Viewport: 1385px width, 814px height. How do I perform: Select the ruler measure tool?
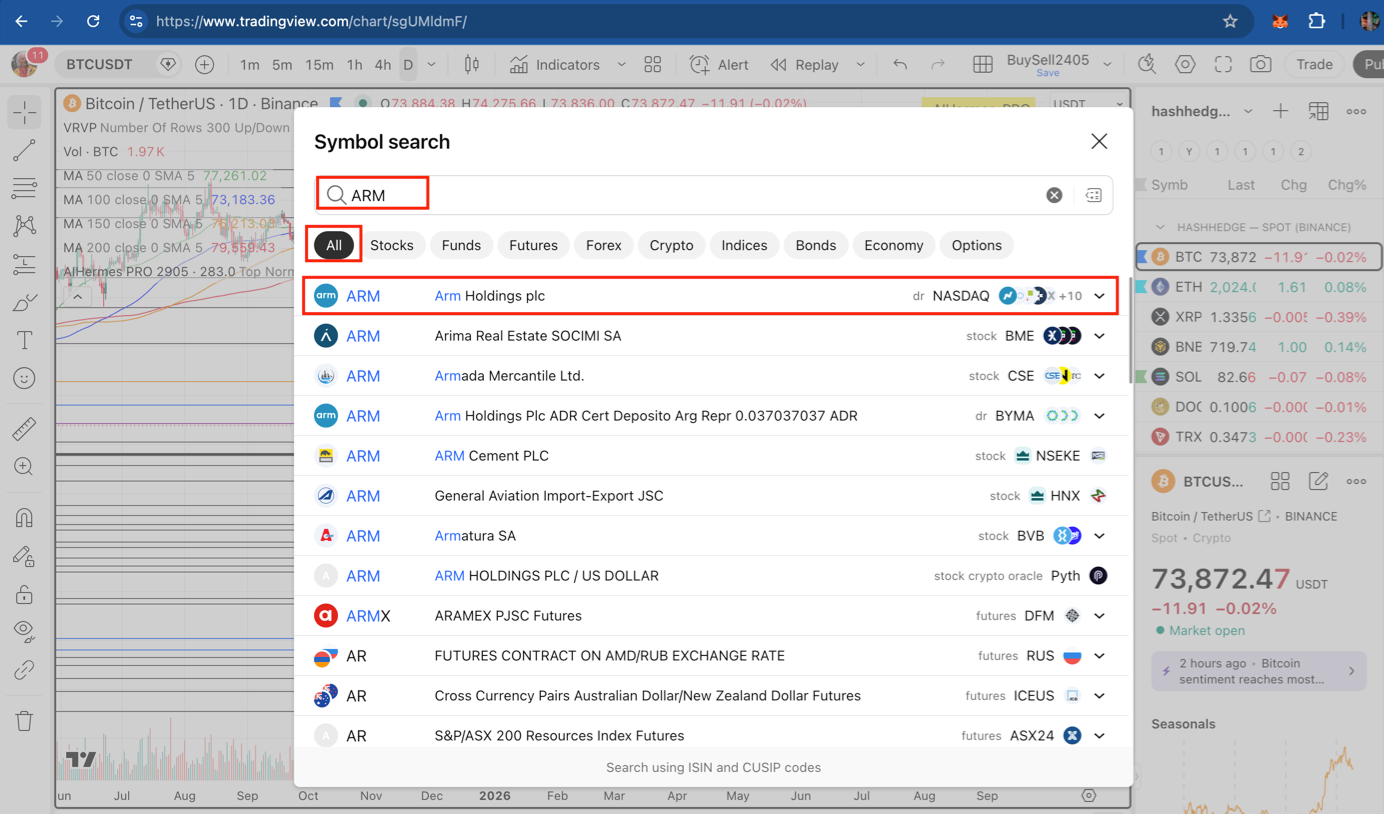(24, 428)
